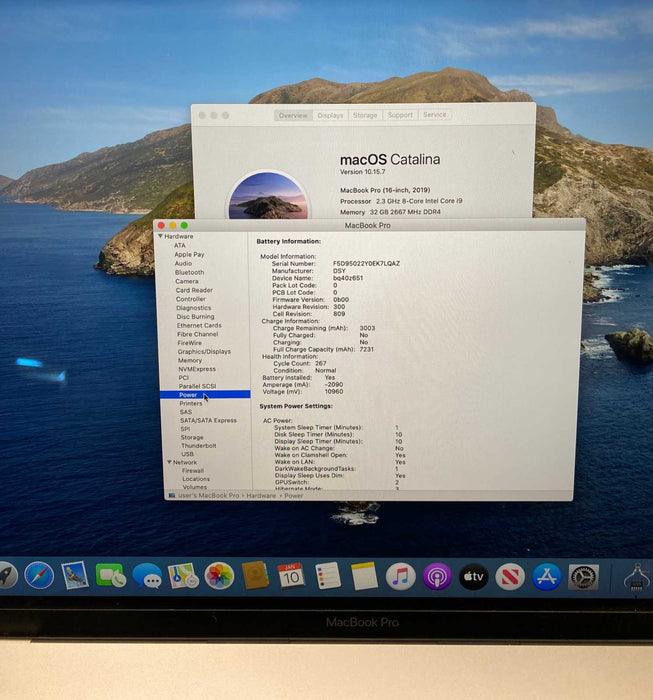The width and height of the screenshot is (653, 700).
Task: Select Card Reader in the sidebar
Action: click(194, 290)
